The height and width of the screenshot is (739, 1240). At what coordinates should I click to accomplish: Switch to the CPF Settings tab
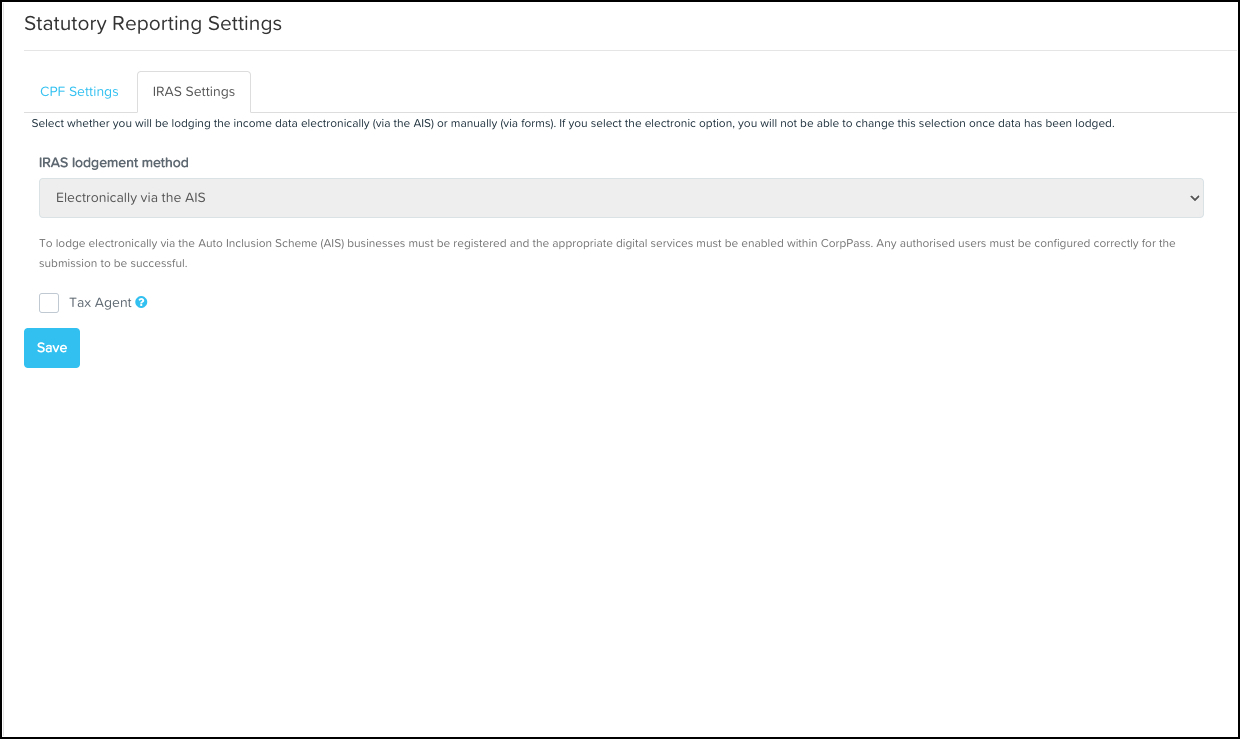click(79, 91)
